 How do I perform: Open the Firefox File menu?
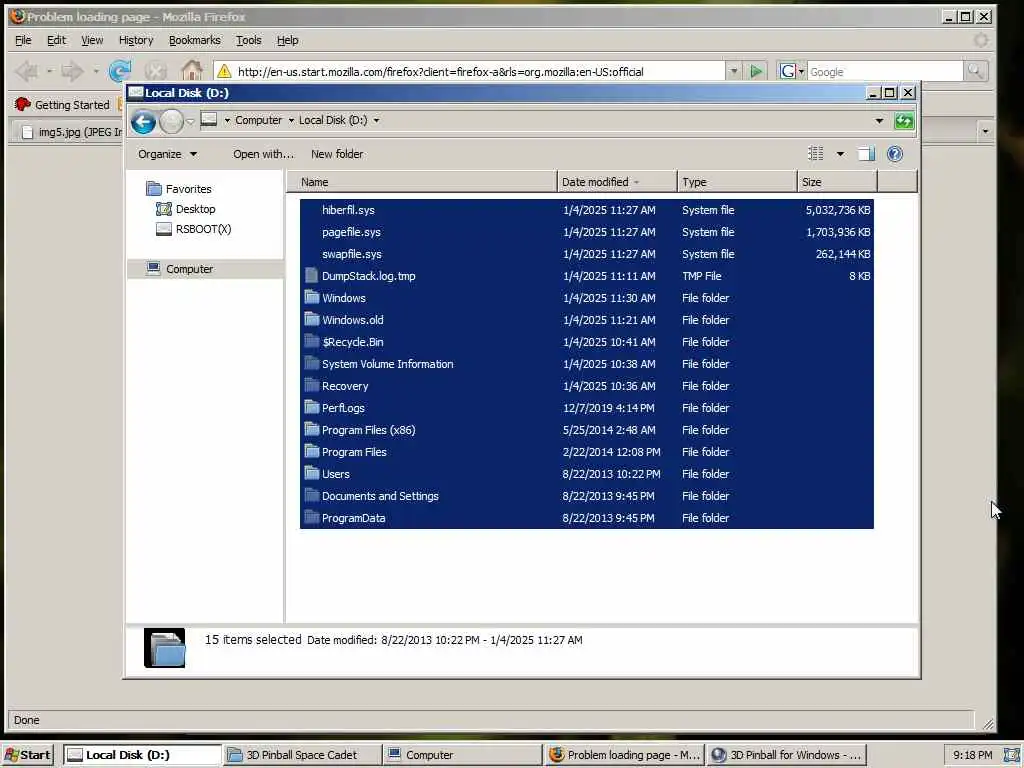tap(23, 40)
